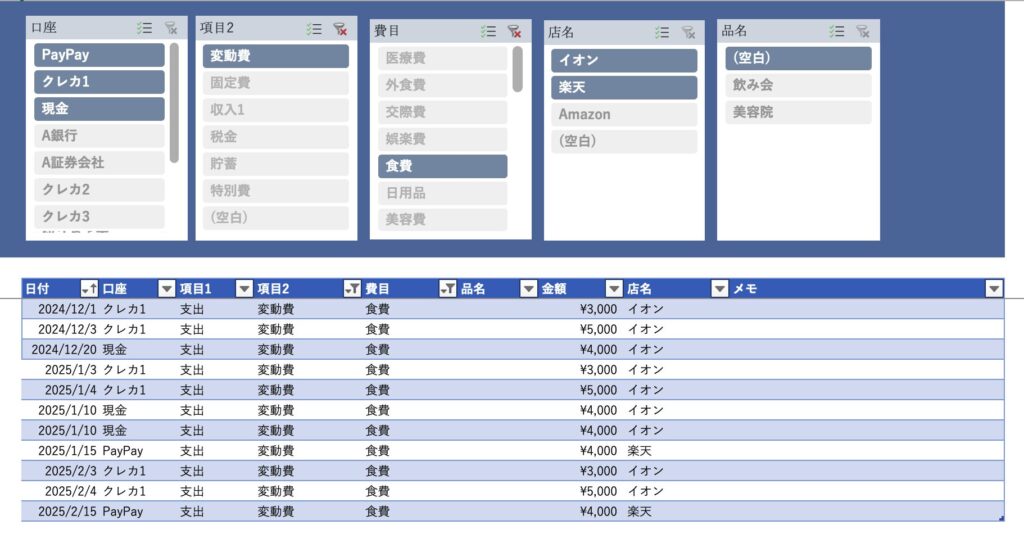Screen dimensions: 1024x543
Task: Open 日付 column filter dropdown
Action: click(89, 289)
